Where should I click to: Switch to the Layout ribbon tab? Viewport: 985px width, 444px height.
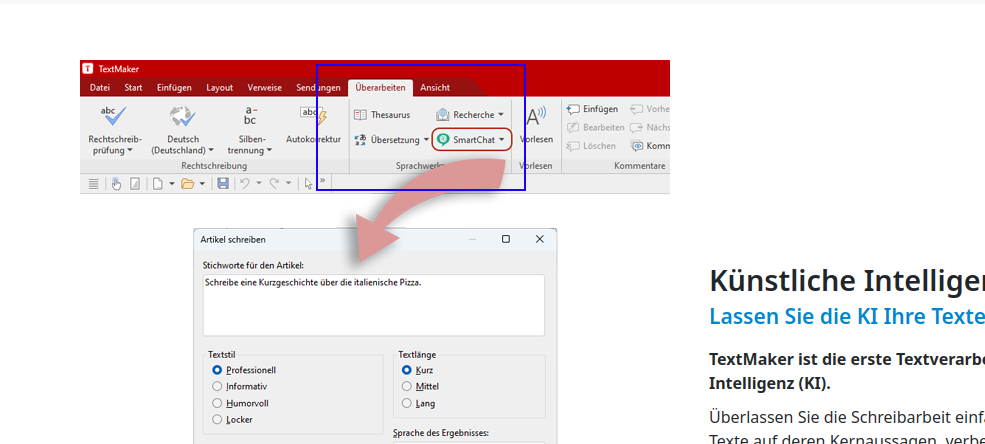pyautogui.click(x=219, y=87)
